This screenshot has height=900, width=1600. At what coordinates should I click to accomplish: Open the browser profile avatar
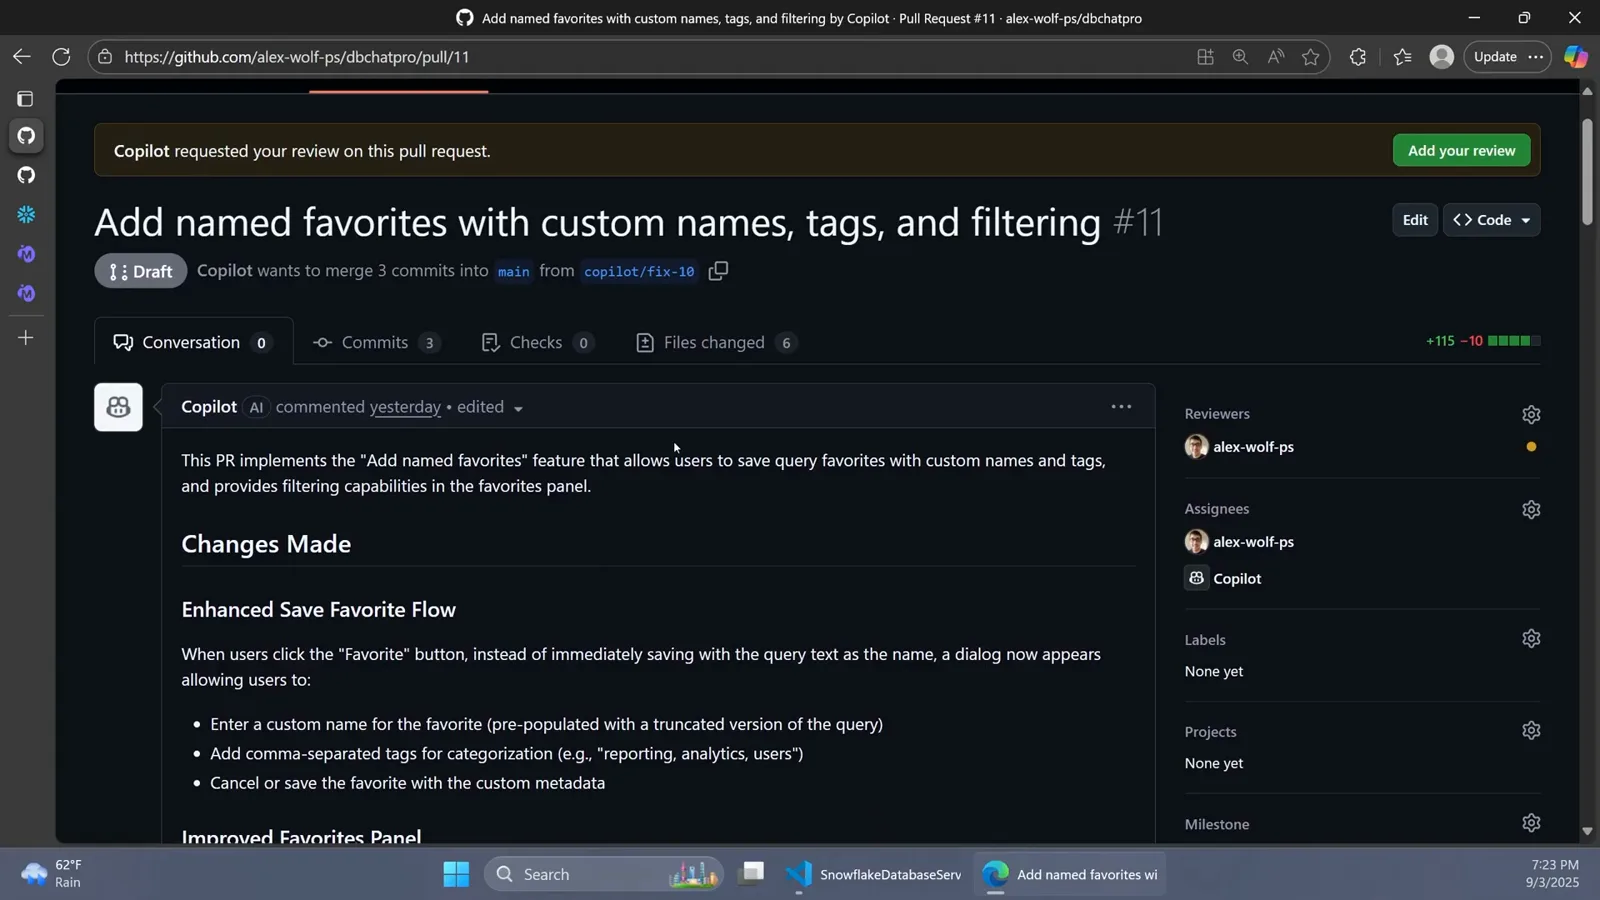point(1441,57)
